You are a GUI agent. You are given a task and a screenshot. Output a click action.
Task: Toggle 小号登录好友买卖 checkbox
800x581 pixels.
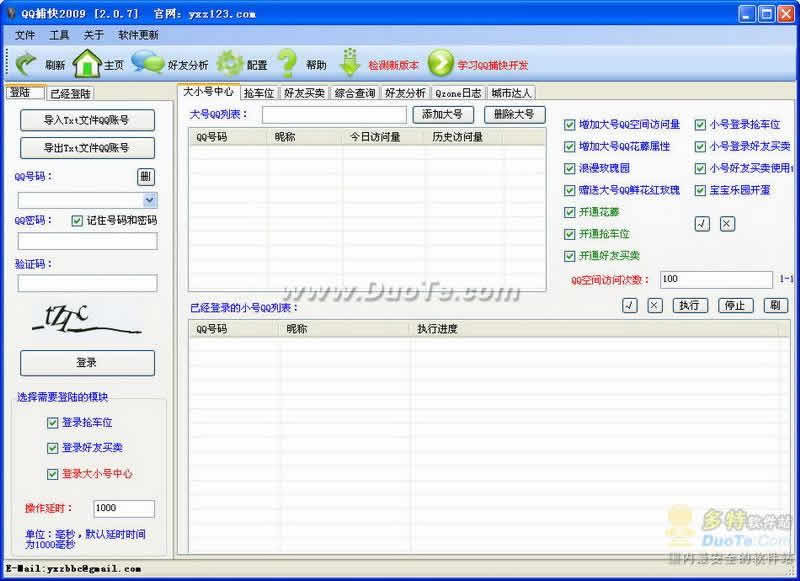pyautogui.click(x=700, y=146)
